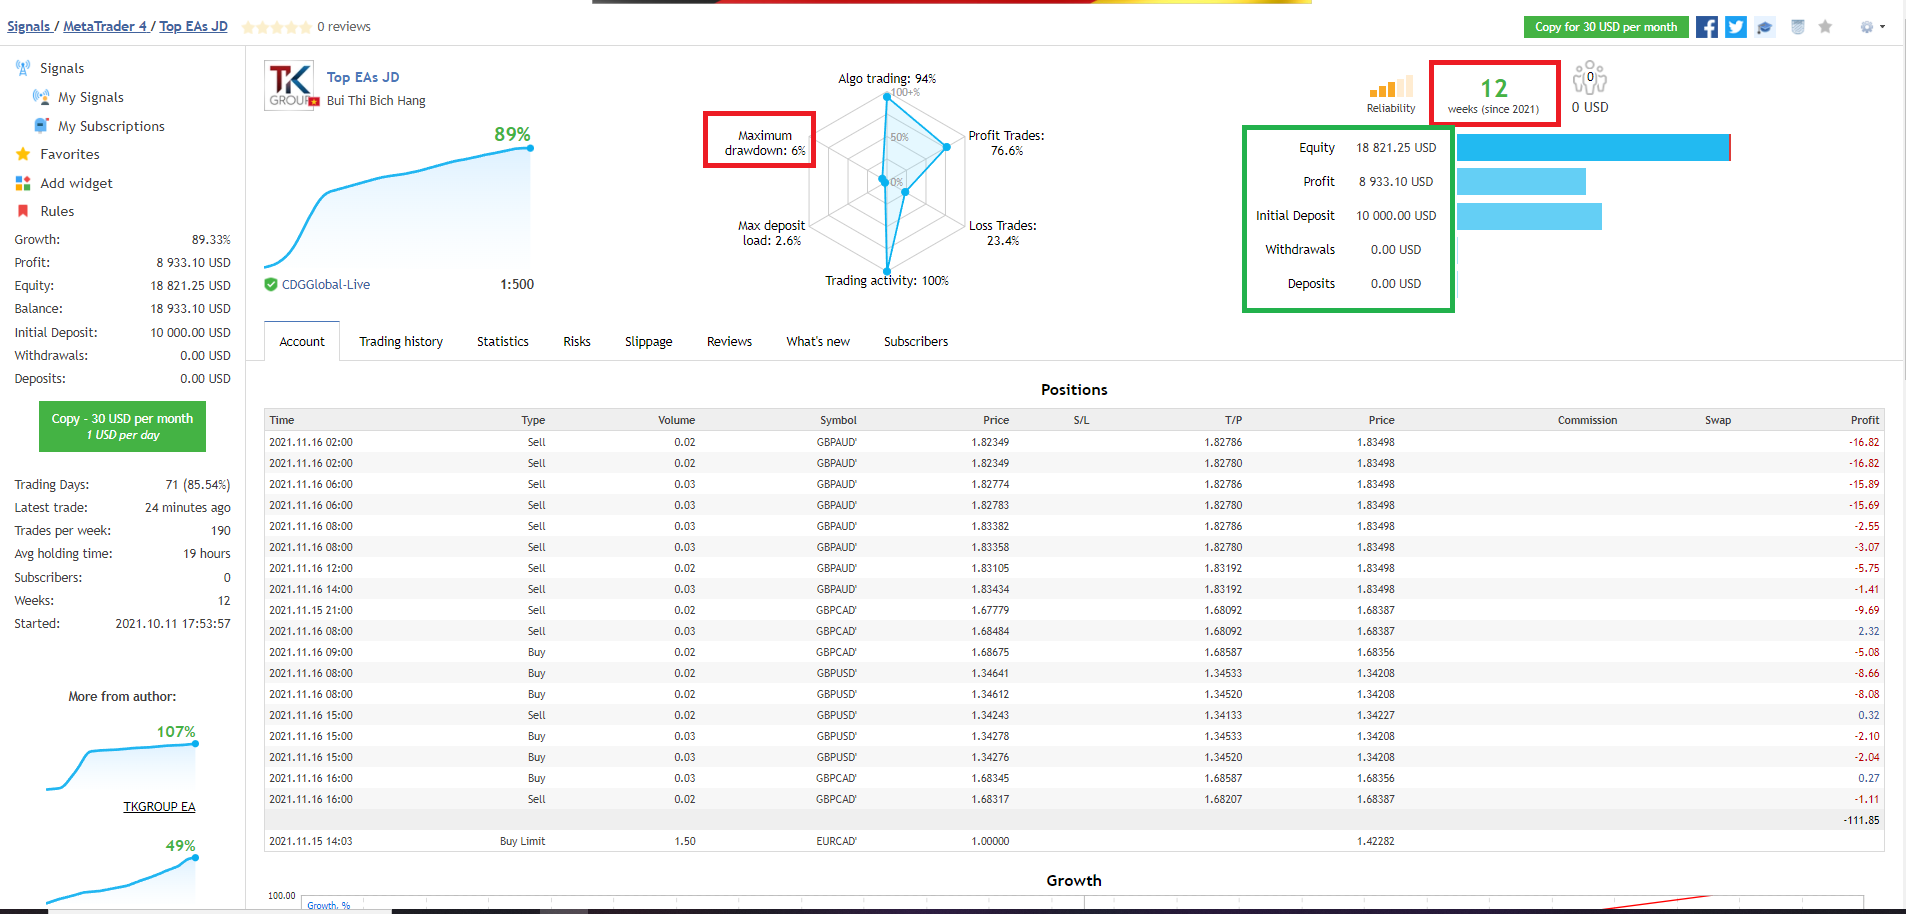Click the gray star favorite icon

(x=1825, y=27)
